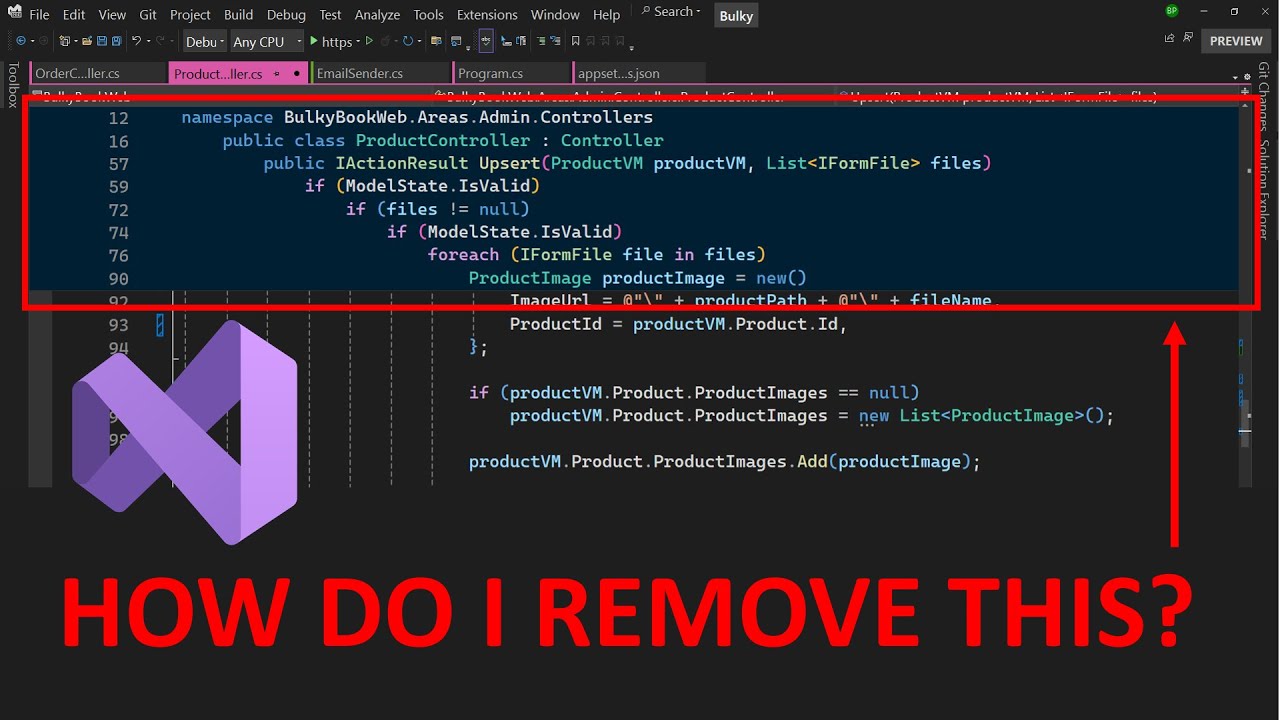
Task: Switch to the OrderC...ller.cs tab
Action: pyautogui.click(x=98, y=73)
